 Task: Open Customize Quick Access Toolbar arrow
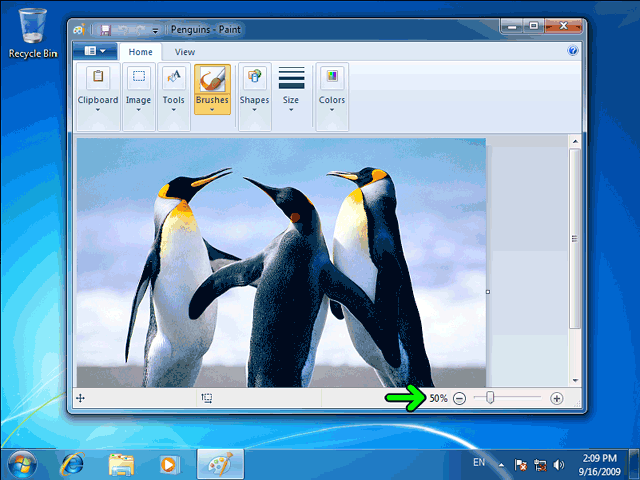click(x=156, y=31)
